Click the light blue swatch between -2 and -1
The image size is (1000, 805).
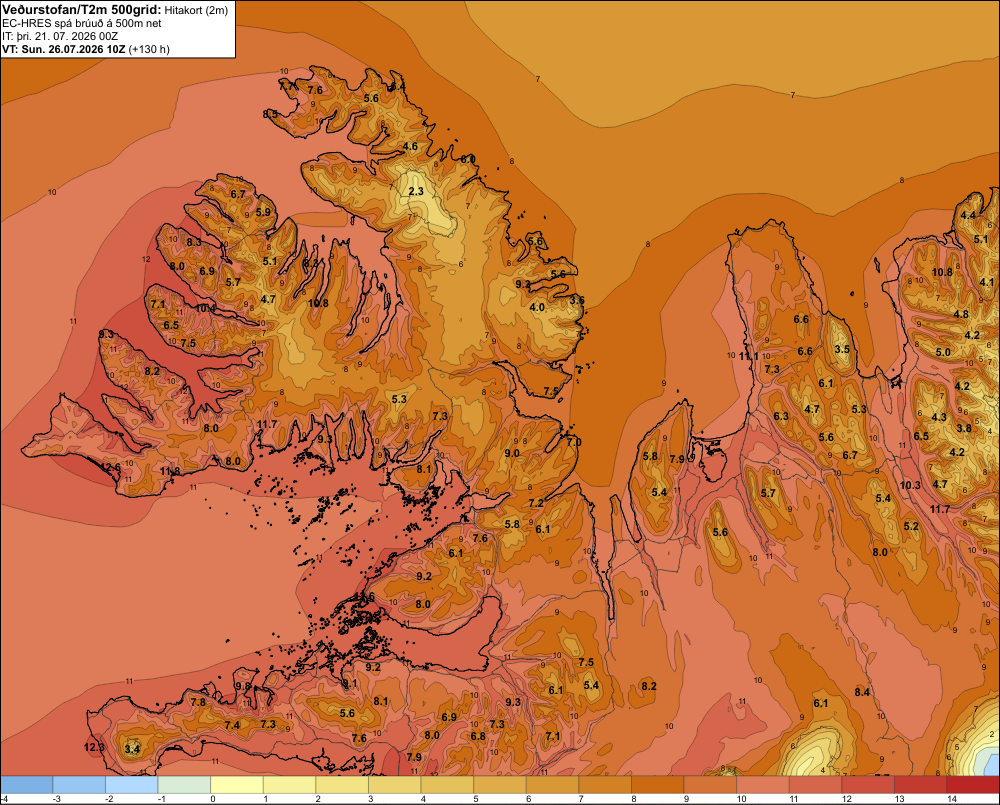point(132,785)
